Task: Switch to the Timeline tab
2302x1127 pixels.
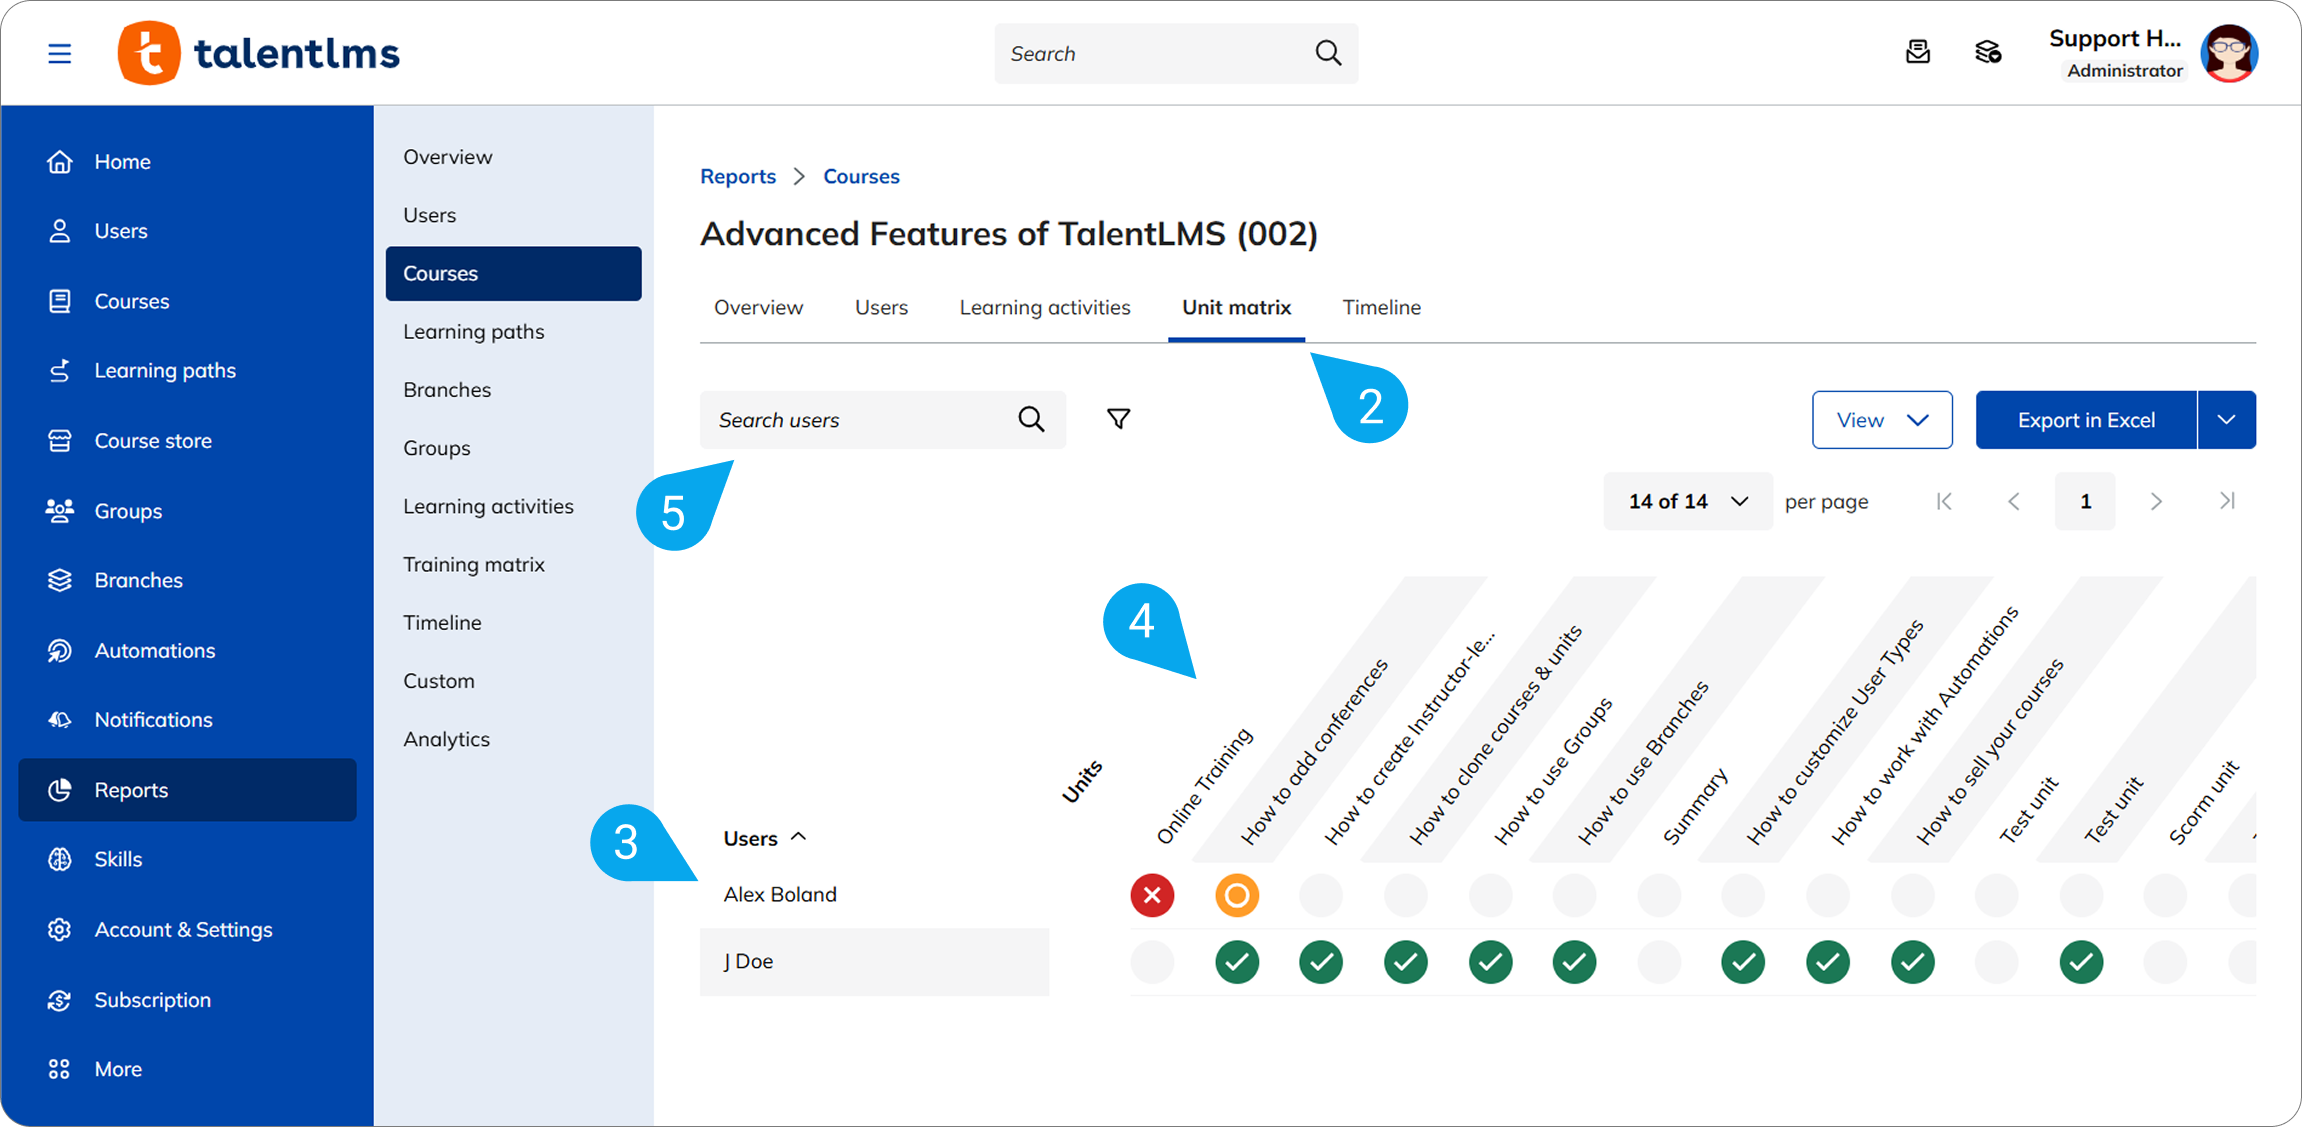Action: click(x=1381, y=307)
